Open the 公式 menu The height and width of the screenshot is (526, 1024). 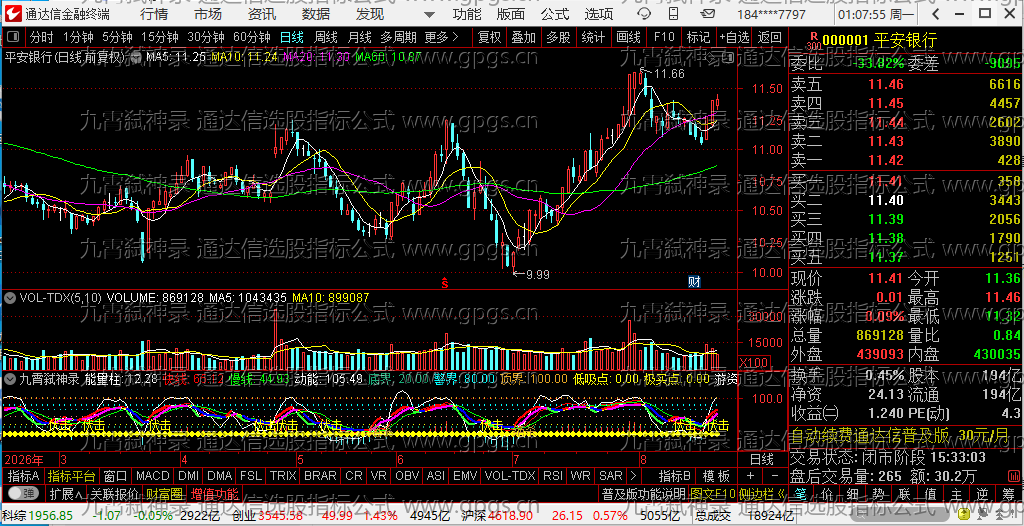click(555, 14)
